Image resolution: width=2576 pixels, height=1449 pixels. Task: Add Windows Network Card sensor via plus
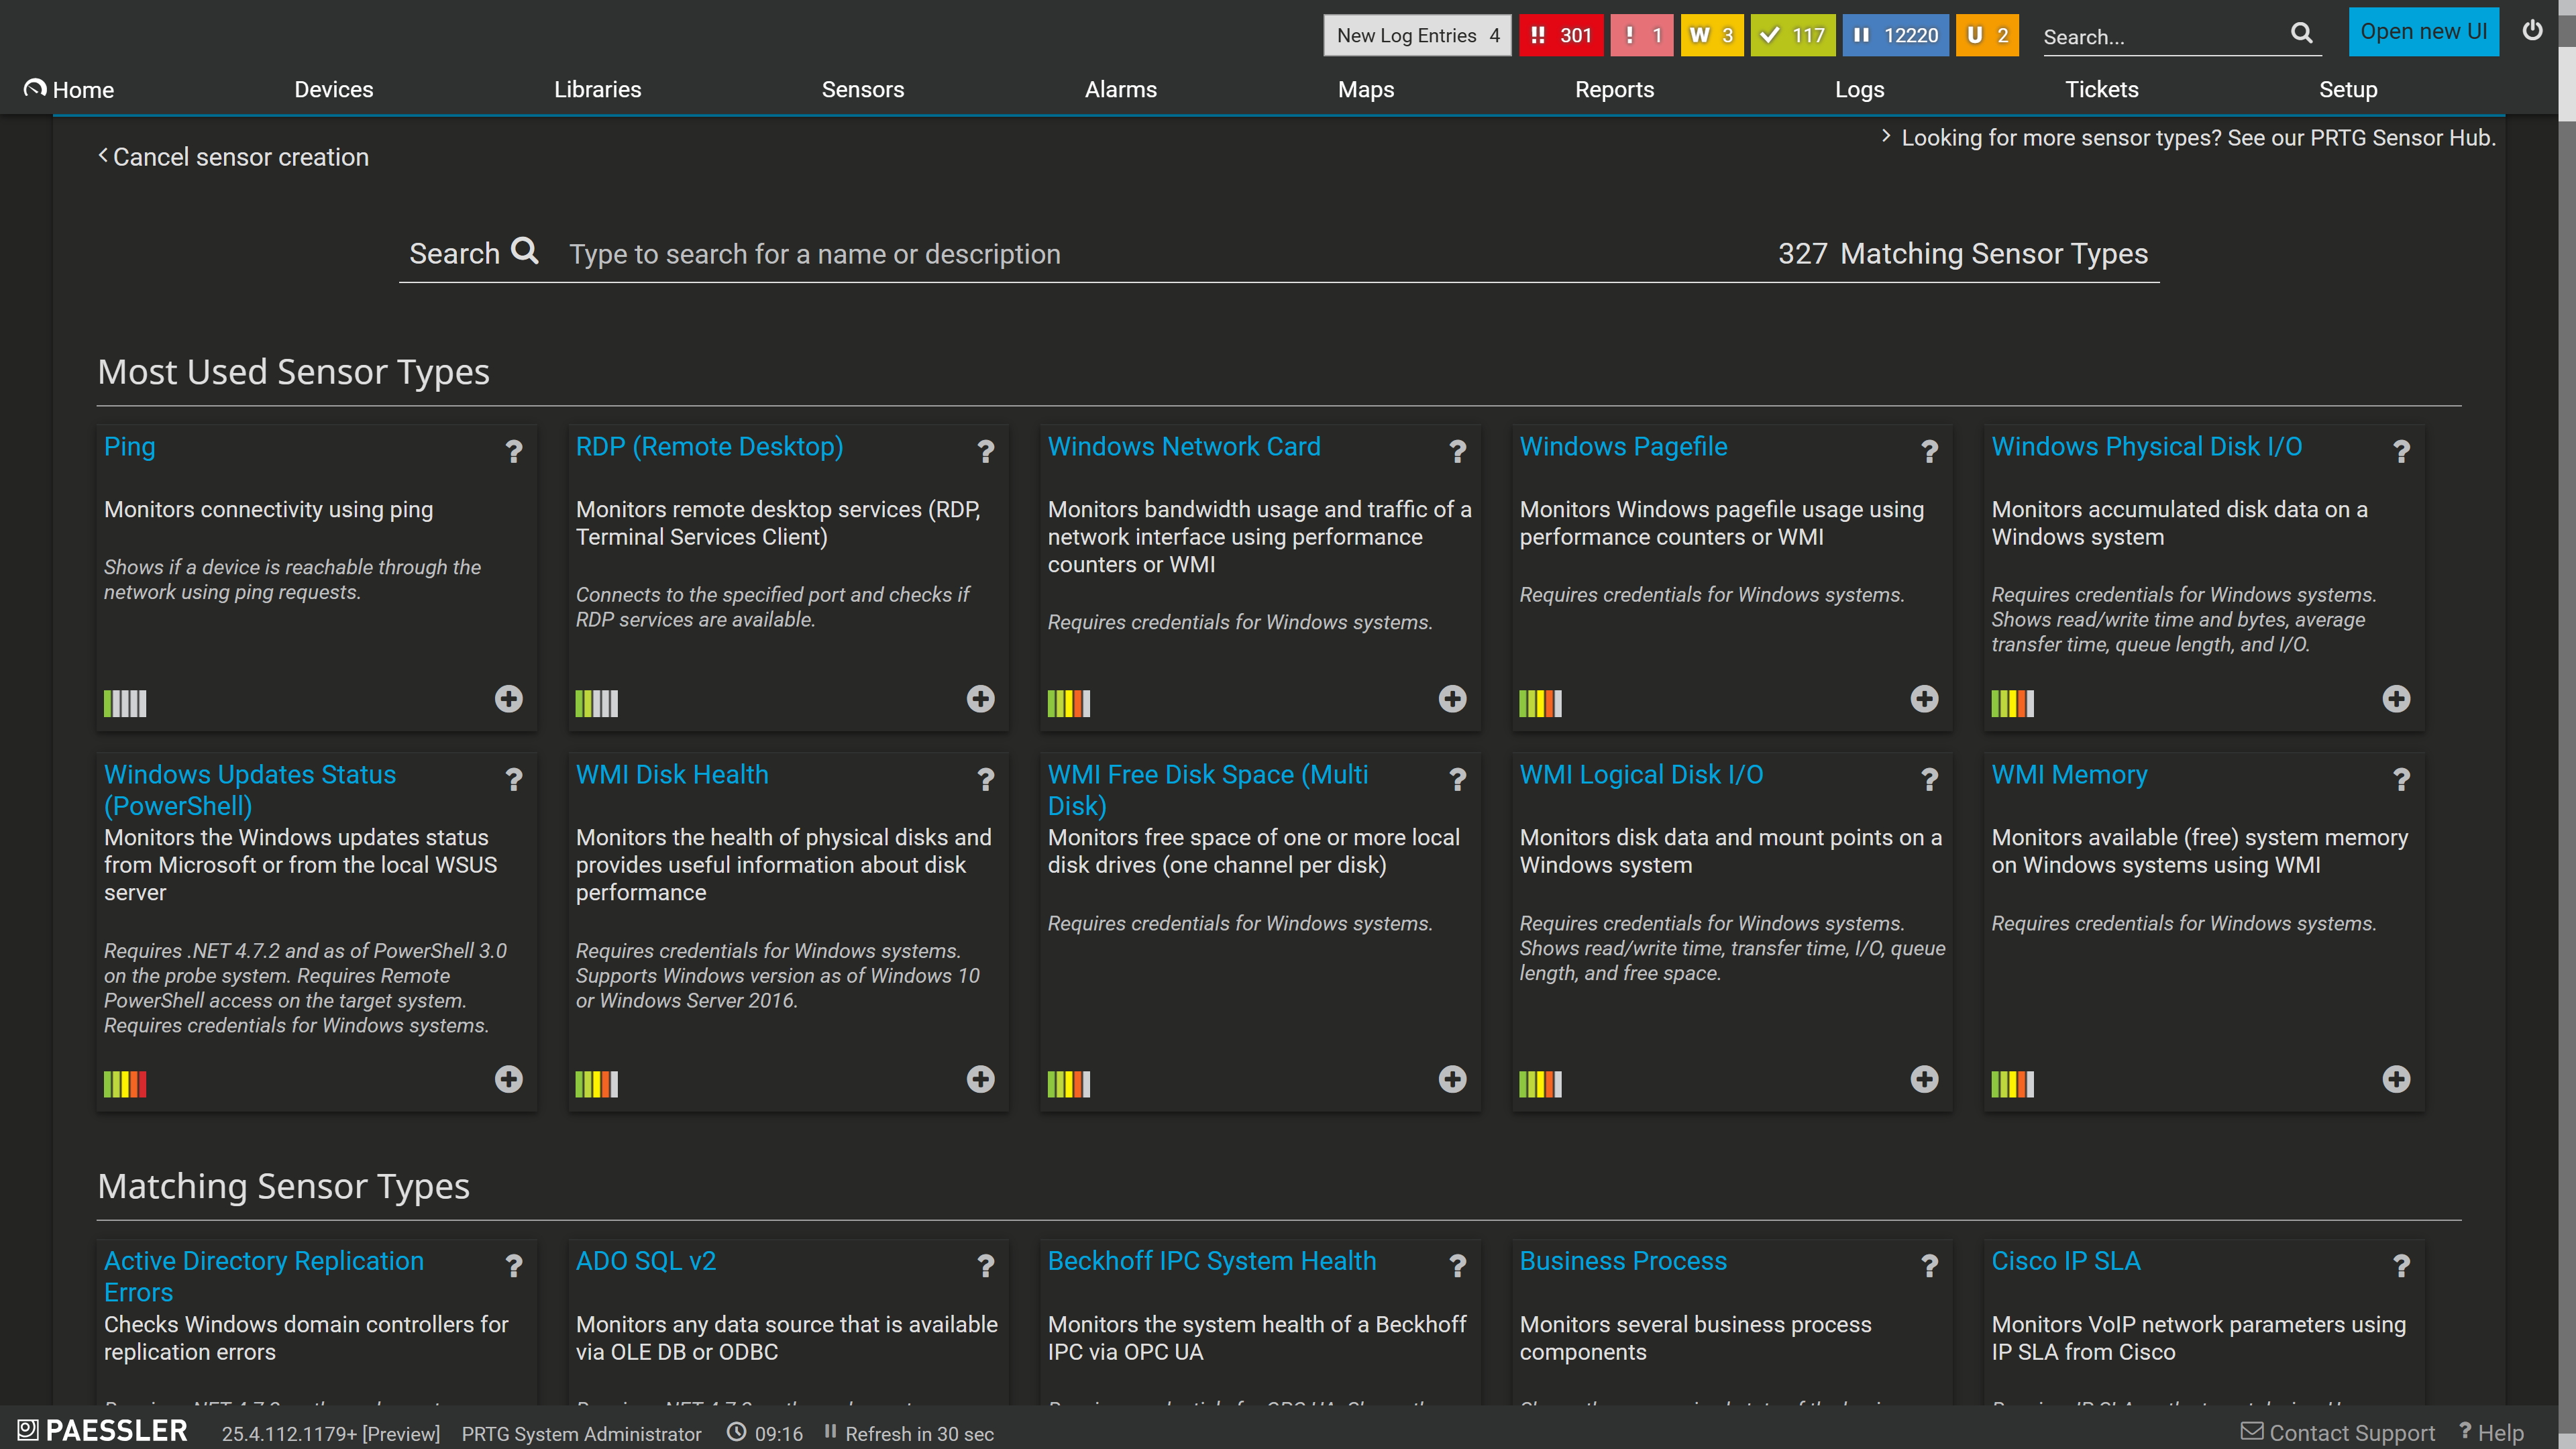pyautogui.click(x=1453, y=699)
